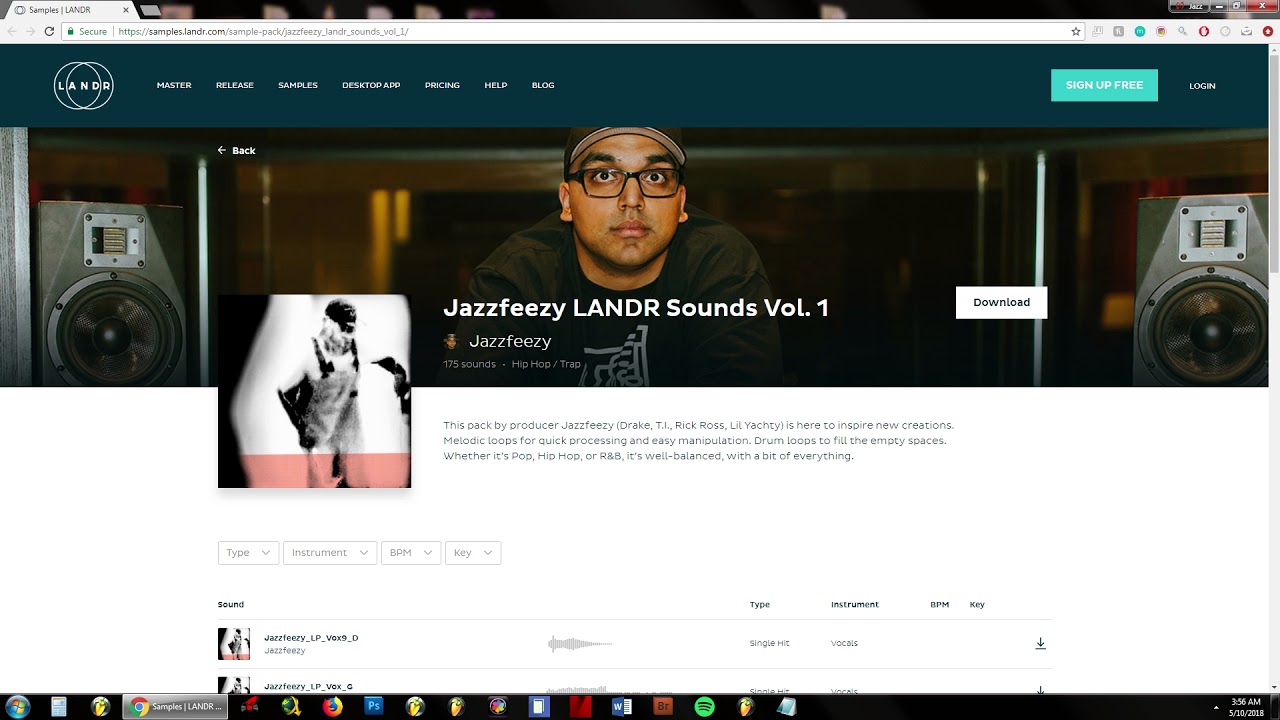
Task: Go to the RELEASE nav item
Action: 235,85
